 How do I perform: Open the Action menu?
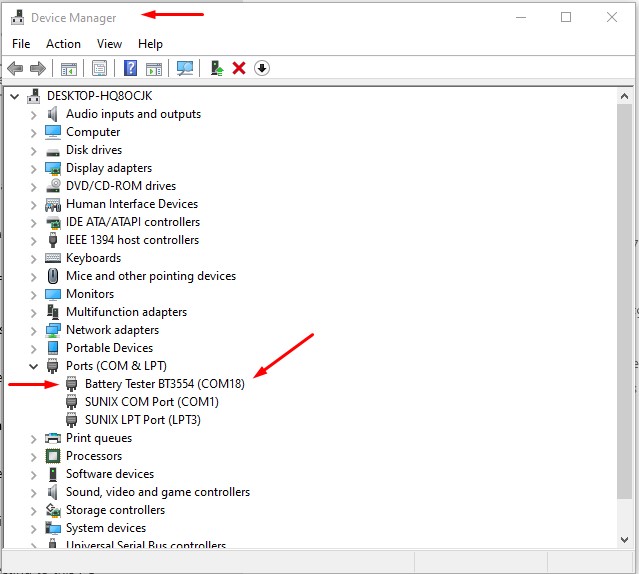tap(63, 44)
